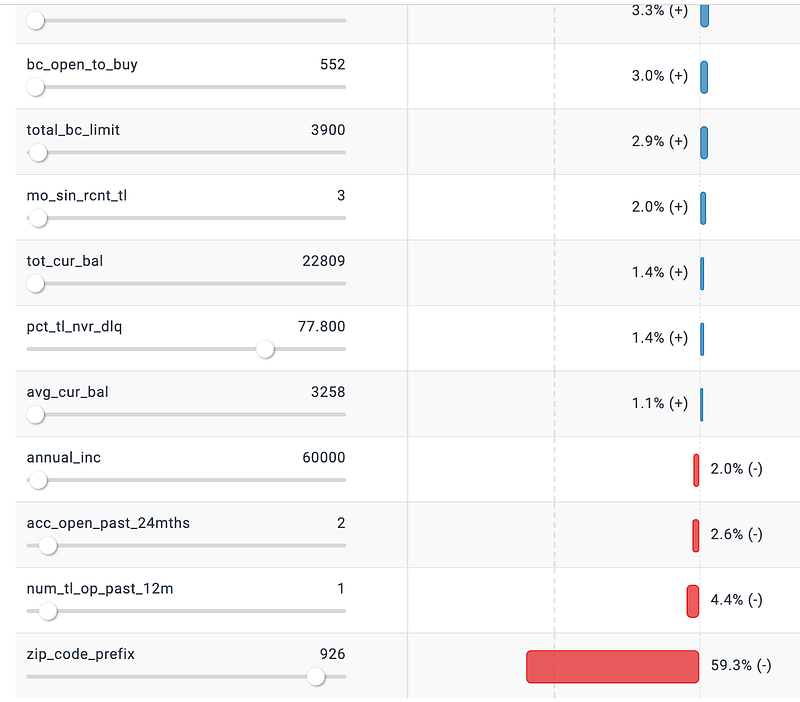Click the red 2.6% acc_open_past_24mths bar
This screenshot has width=800, height=702.
(x=696, y=535)
